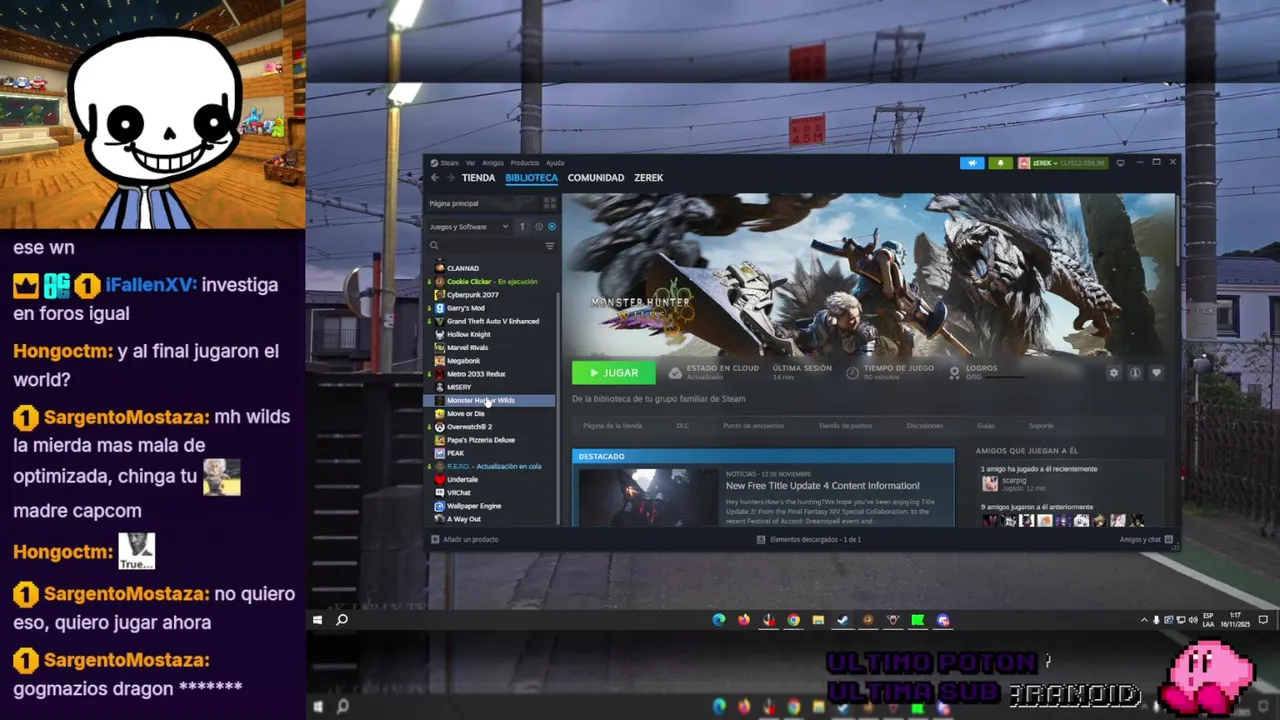
Task: Click the game info icon
Action: [1135, 373]
